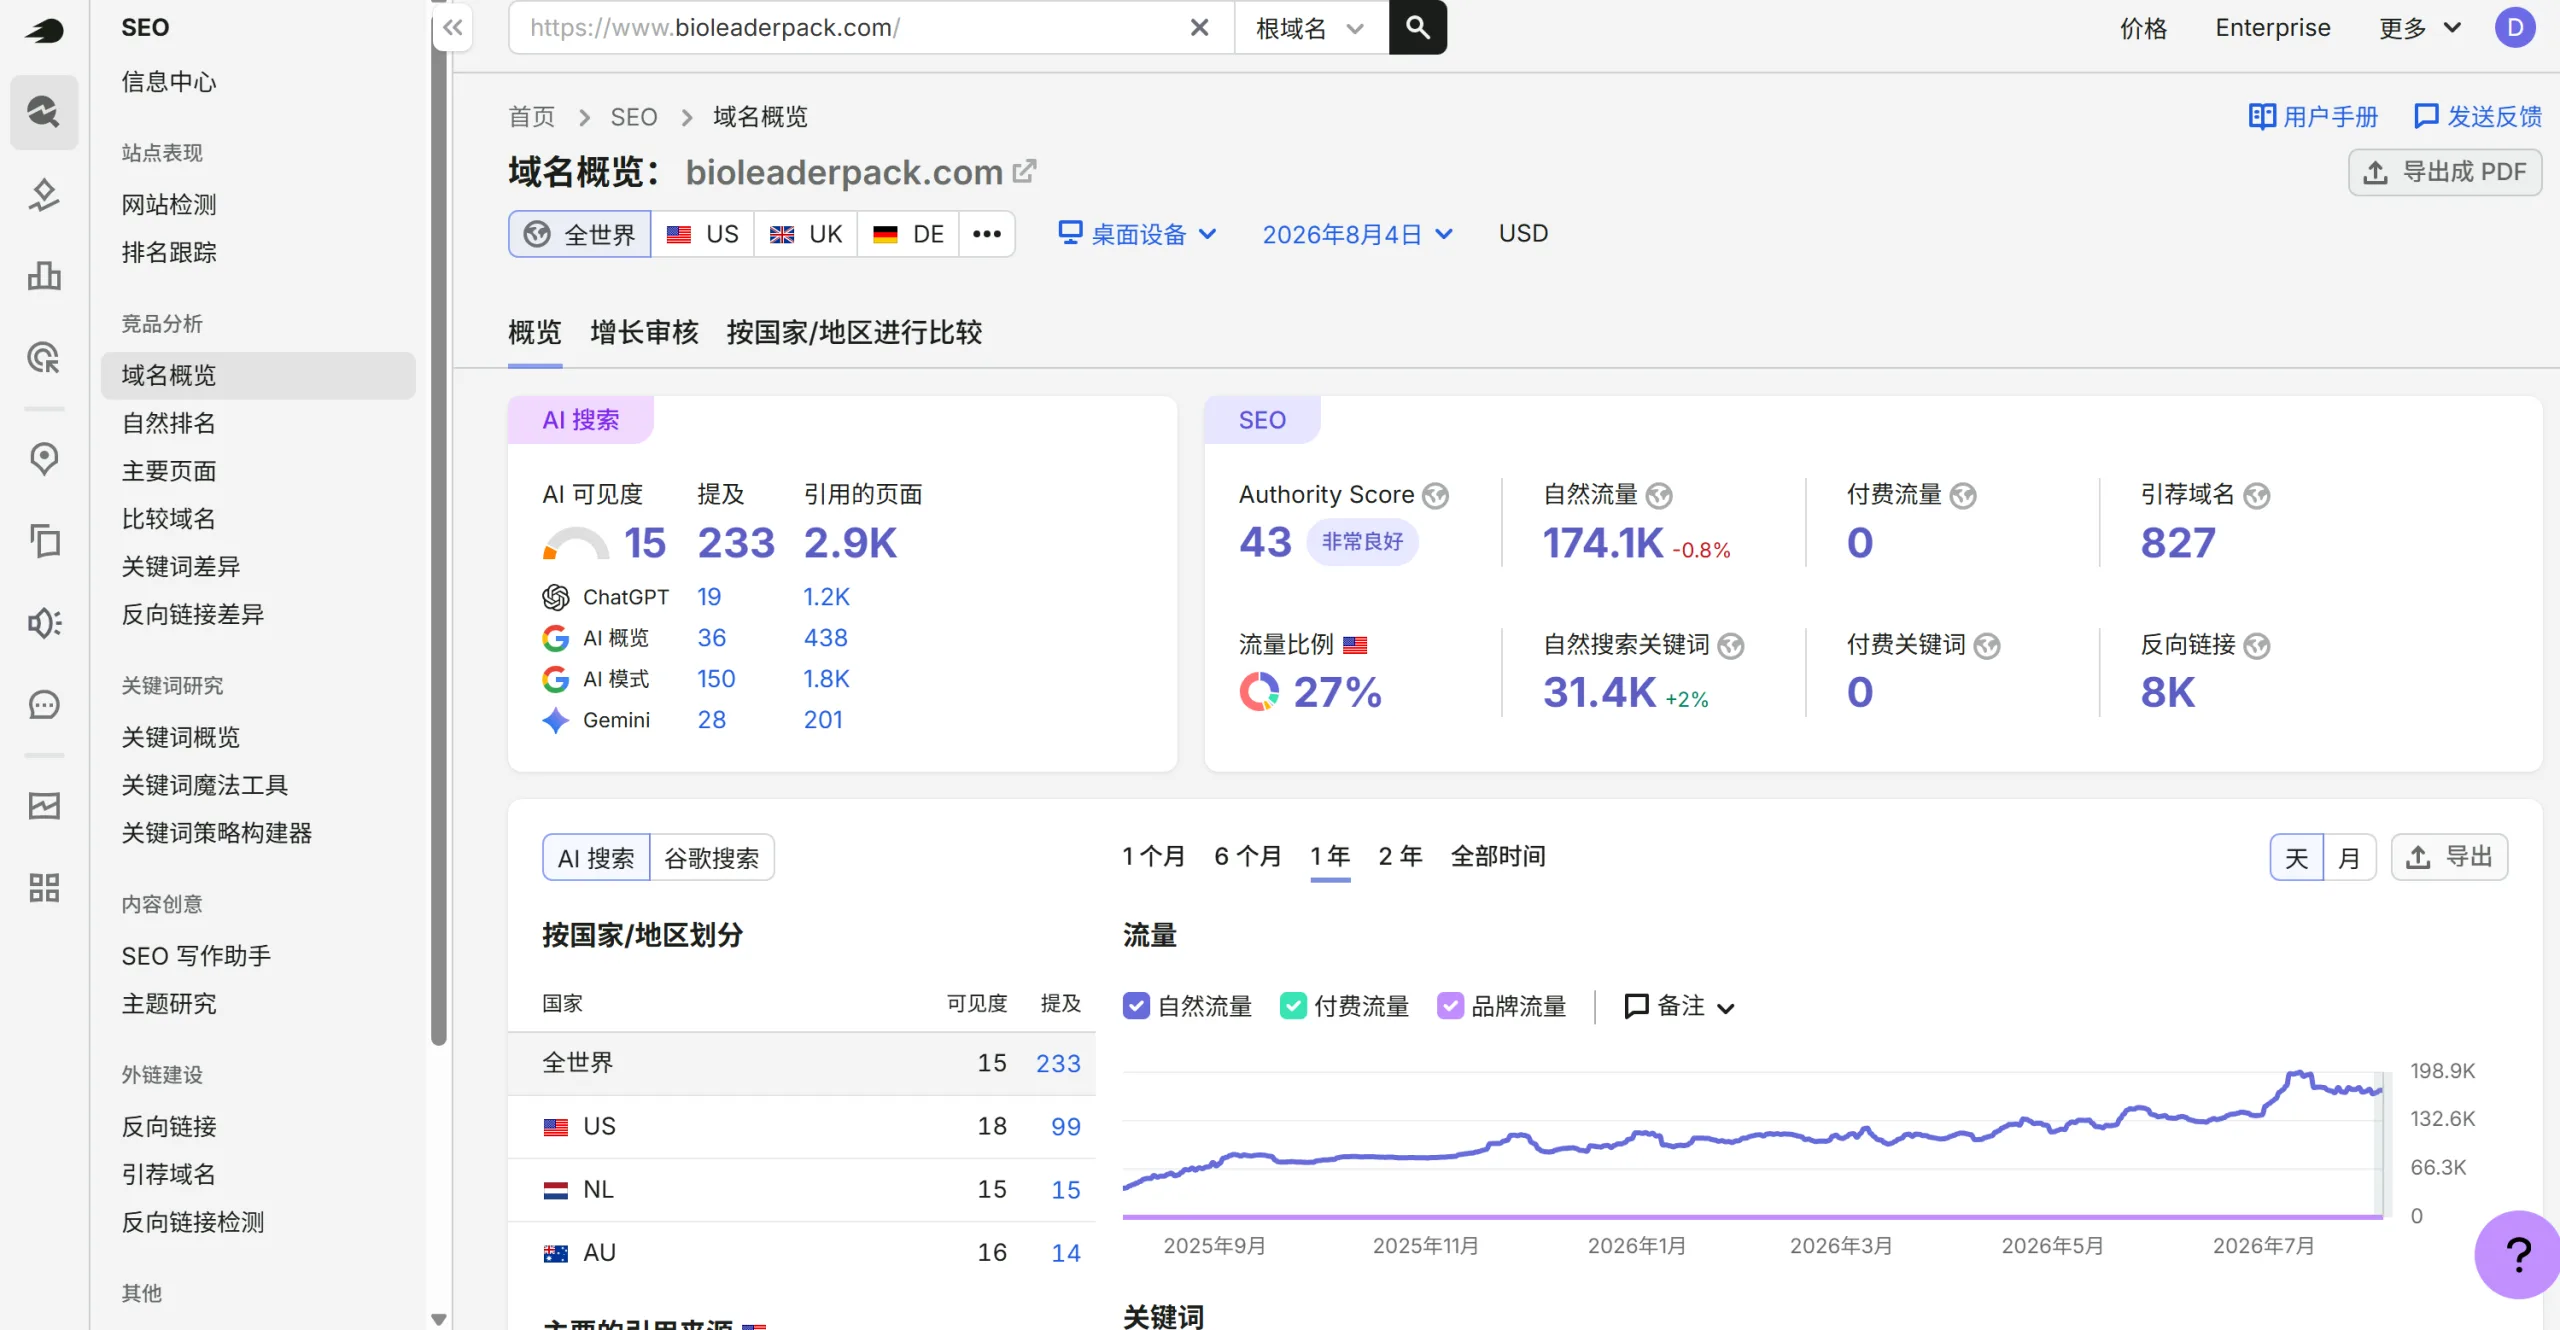Viewport: 2560px width, 1330px height.
Task: Open the chat bubble social icon
Action: [x=44, y=705]
